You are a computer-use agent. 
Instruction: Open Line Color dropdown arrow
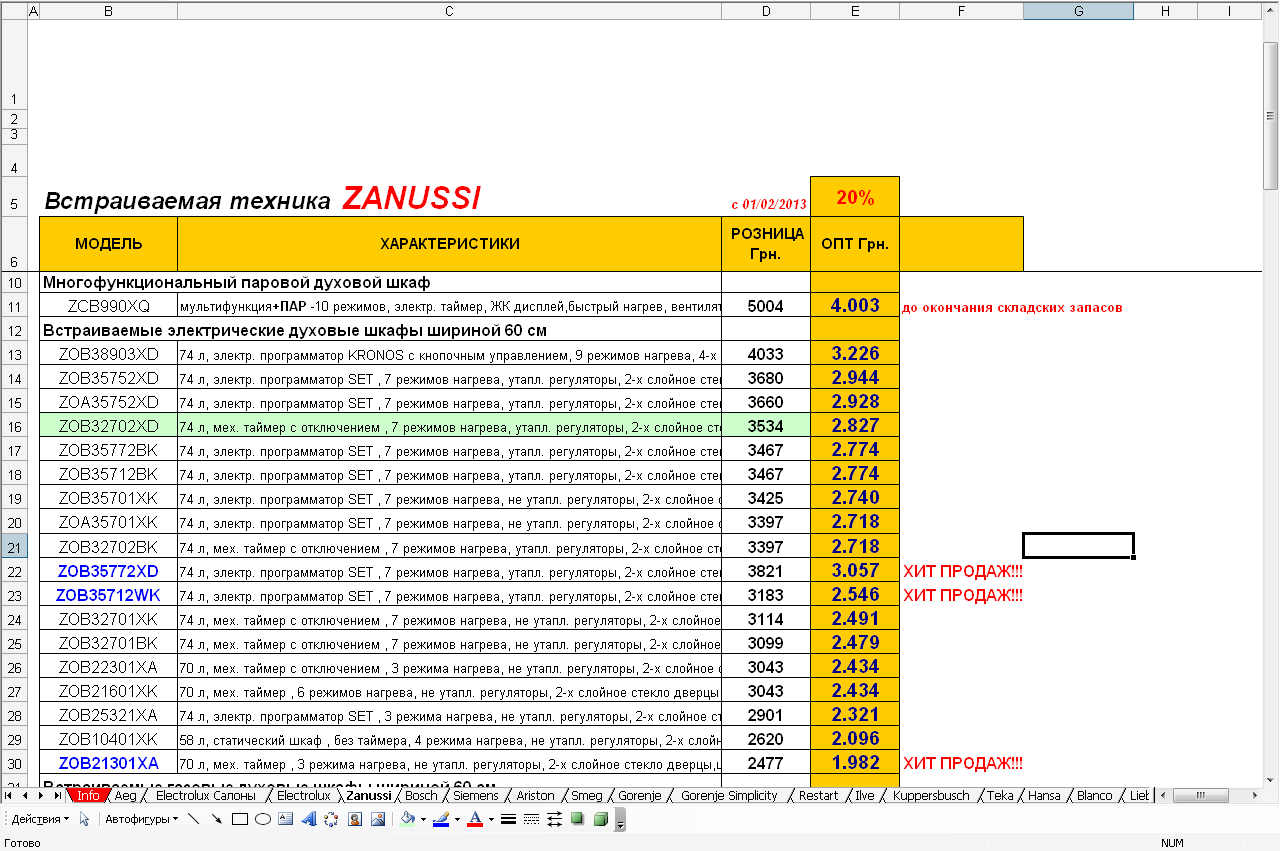tap(457, 819)
